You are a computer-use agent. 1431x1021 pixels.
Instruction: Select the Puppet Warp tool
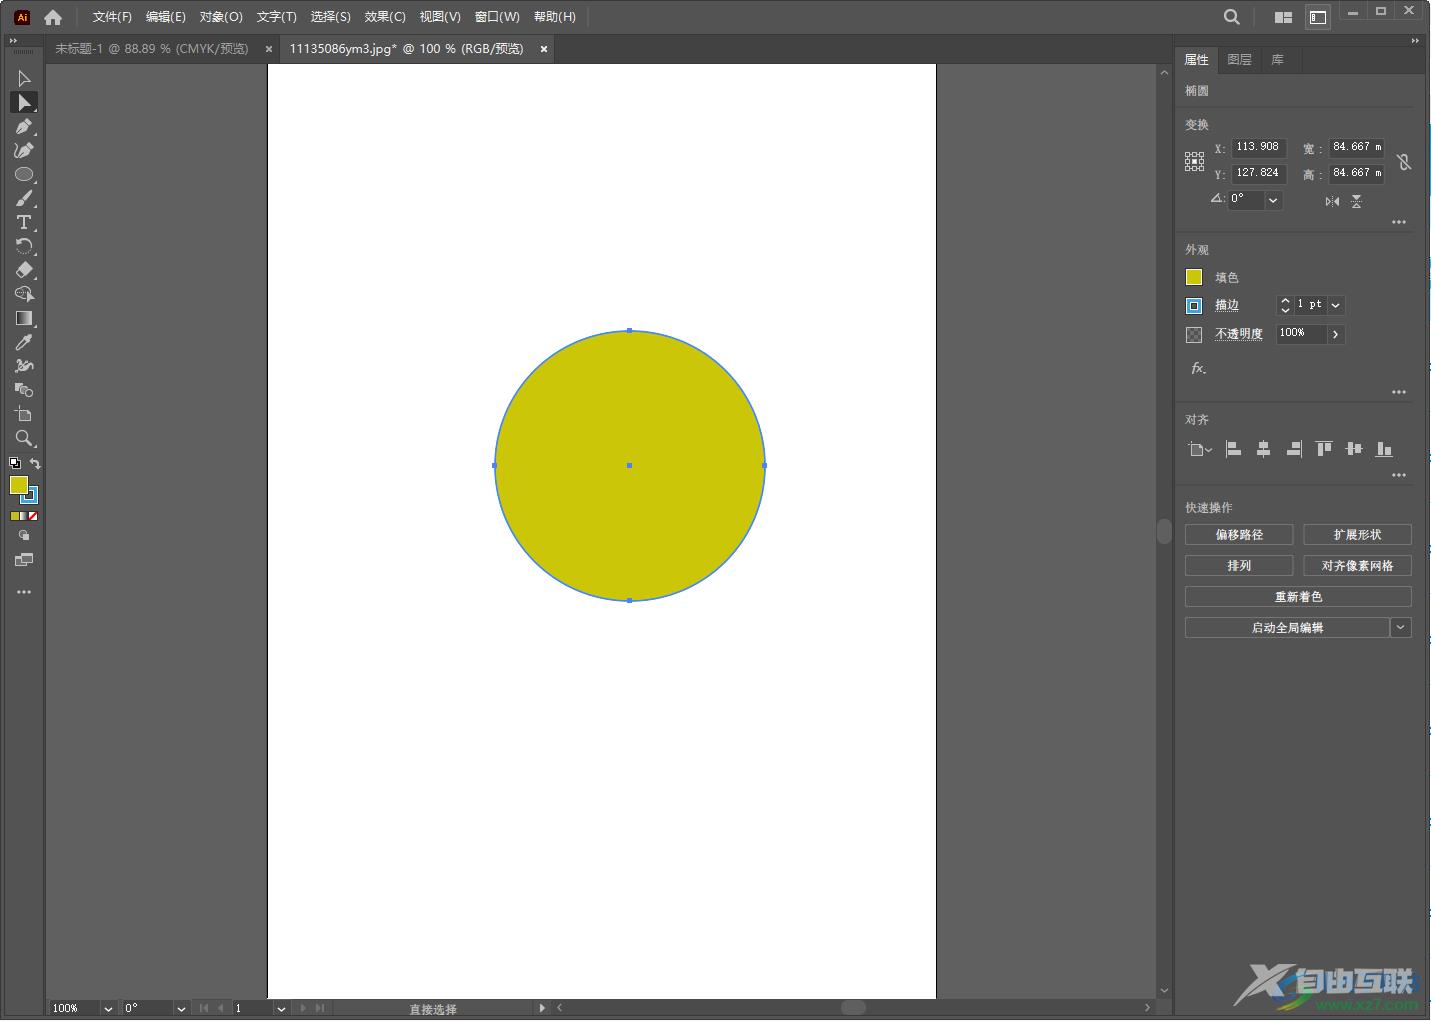24,366
